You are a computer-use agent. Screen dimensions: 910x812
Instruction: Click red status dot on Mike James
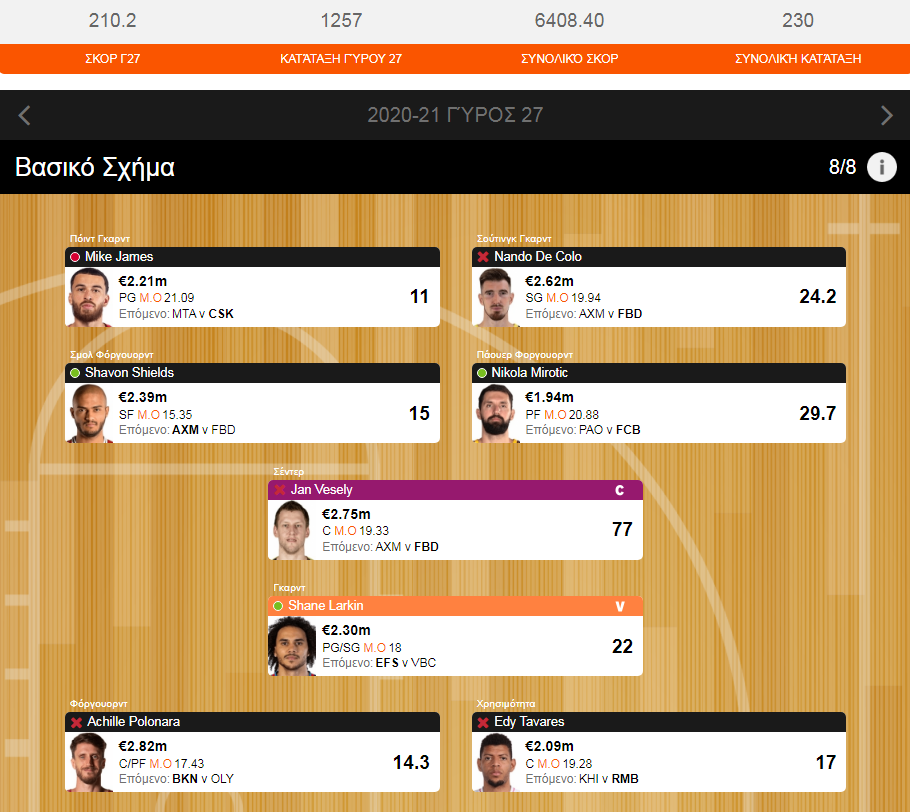click(75, 257)
